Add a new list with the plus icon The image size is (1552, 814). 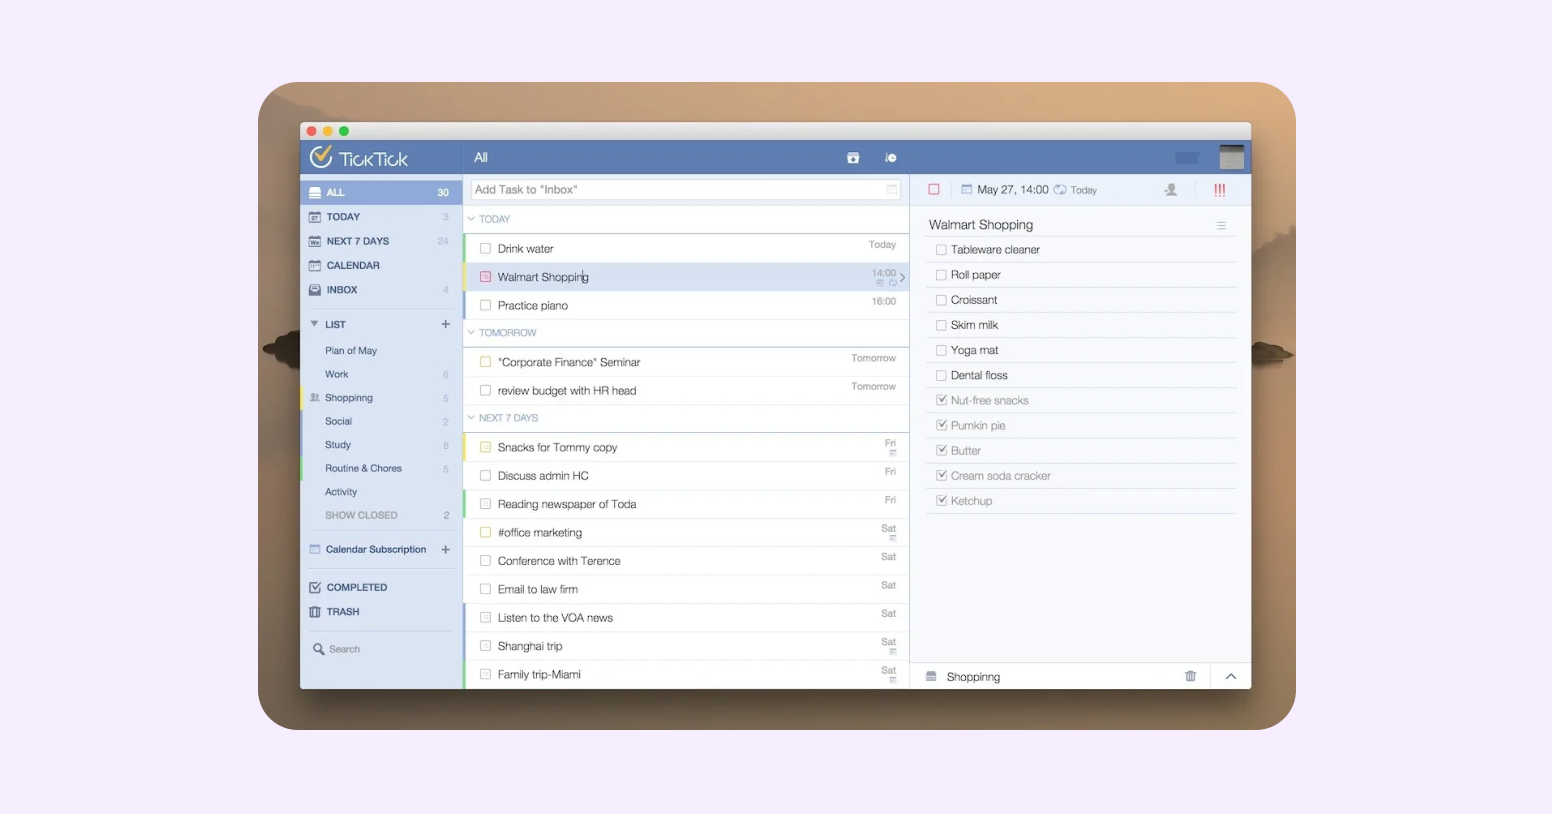(x=445, y=324)
